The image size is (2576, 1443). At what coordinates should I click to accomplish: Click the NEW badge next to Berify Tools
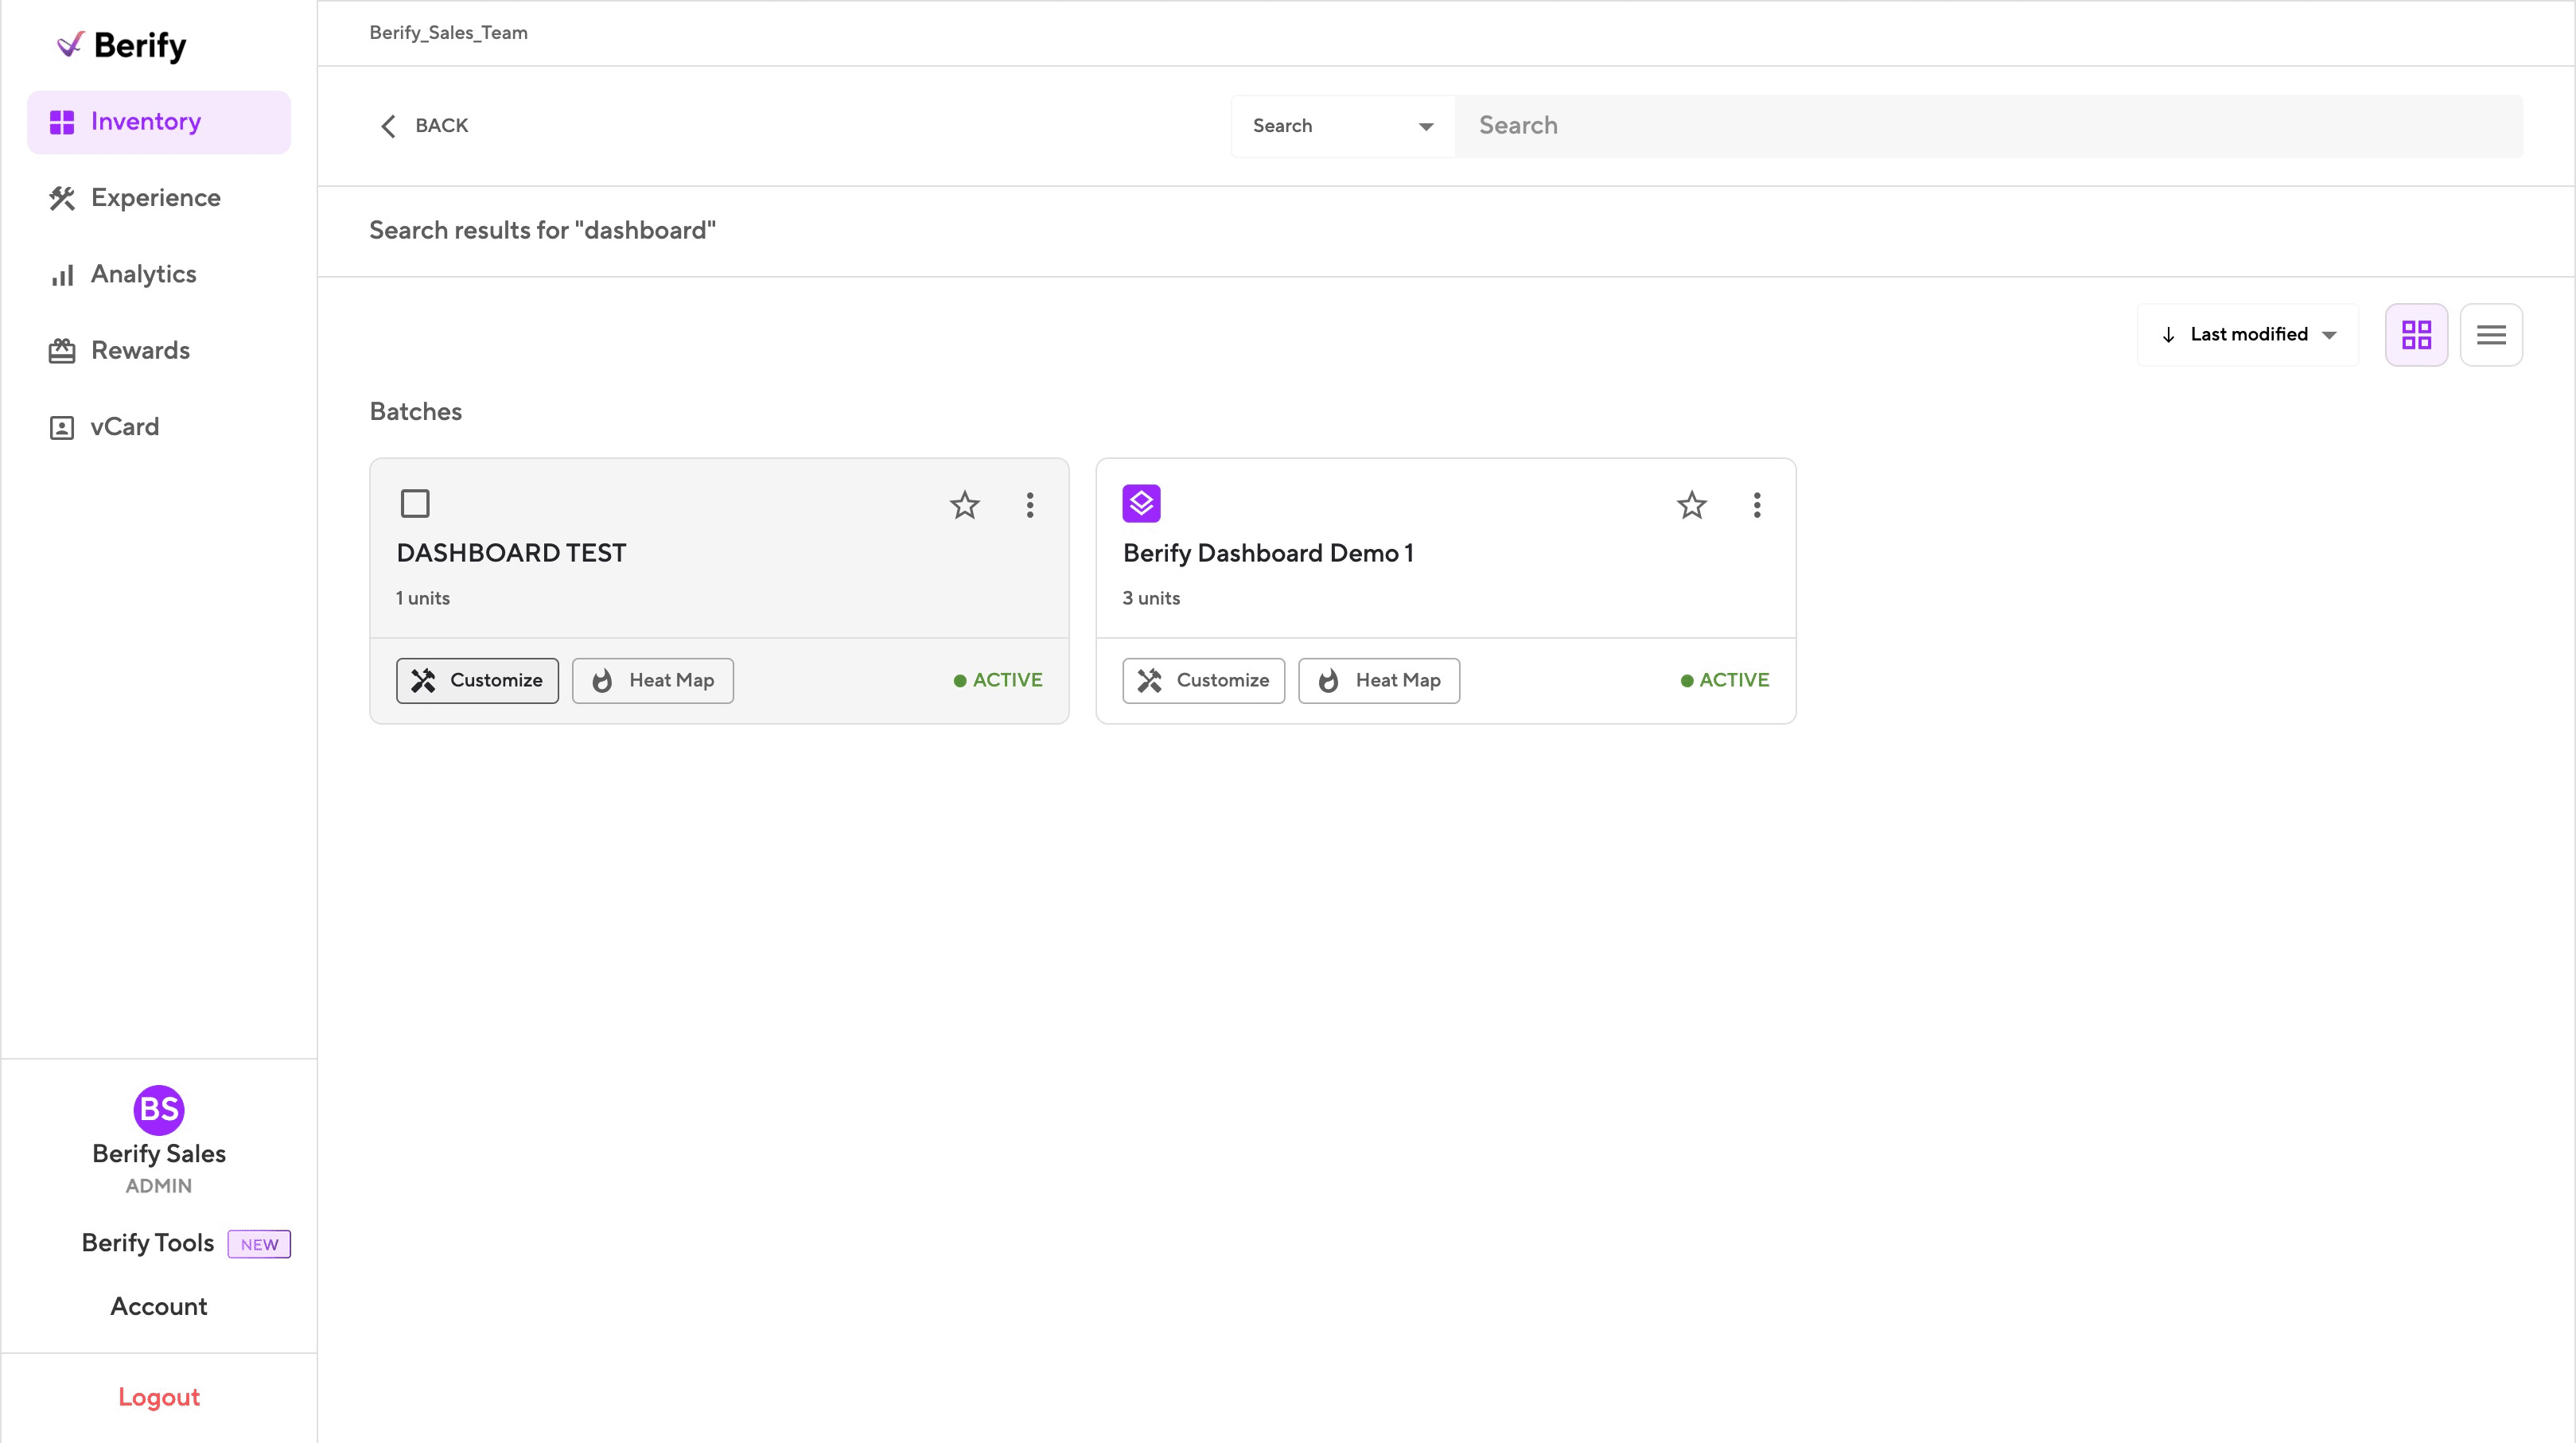[x=259, y=1244]
